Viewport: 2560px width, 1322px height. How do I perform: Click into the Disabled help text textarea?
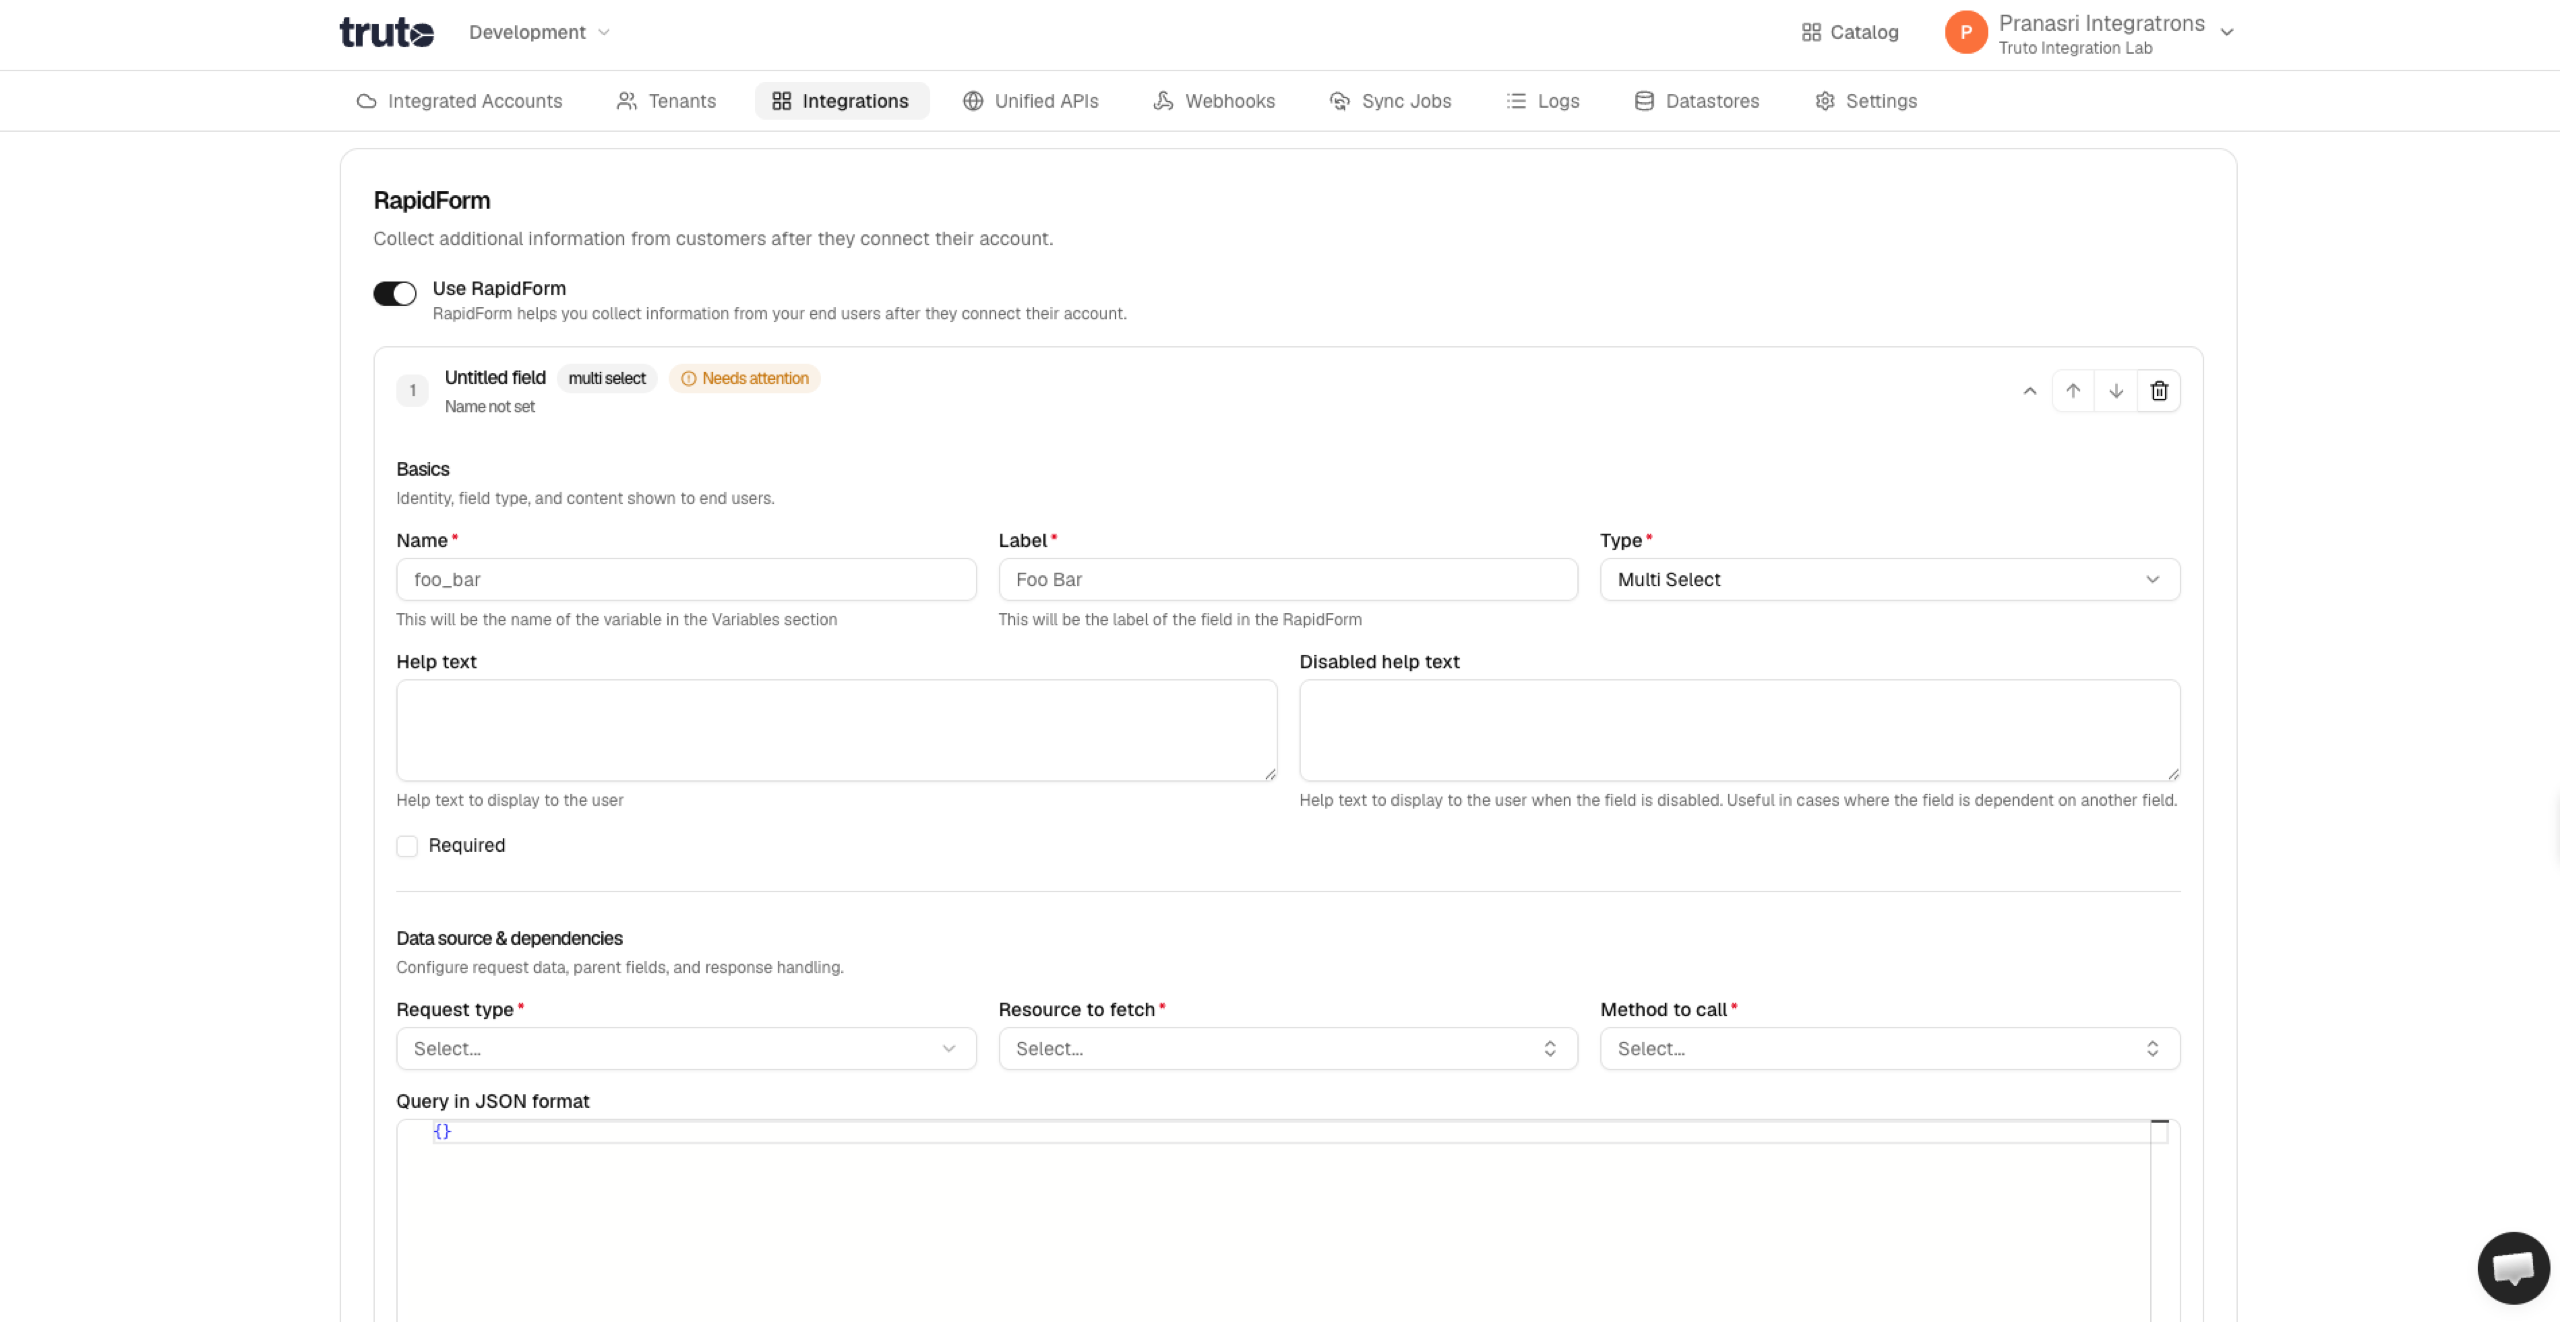[1740, 731]
